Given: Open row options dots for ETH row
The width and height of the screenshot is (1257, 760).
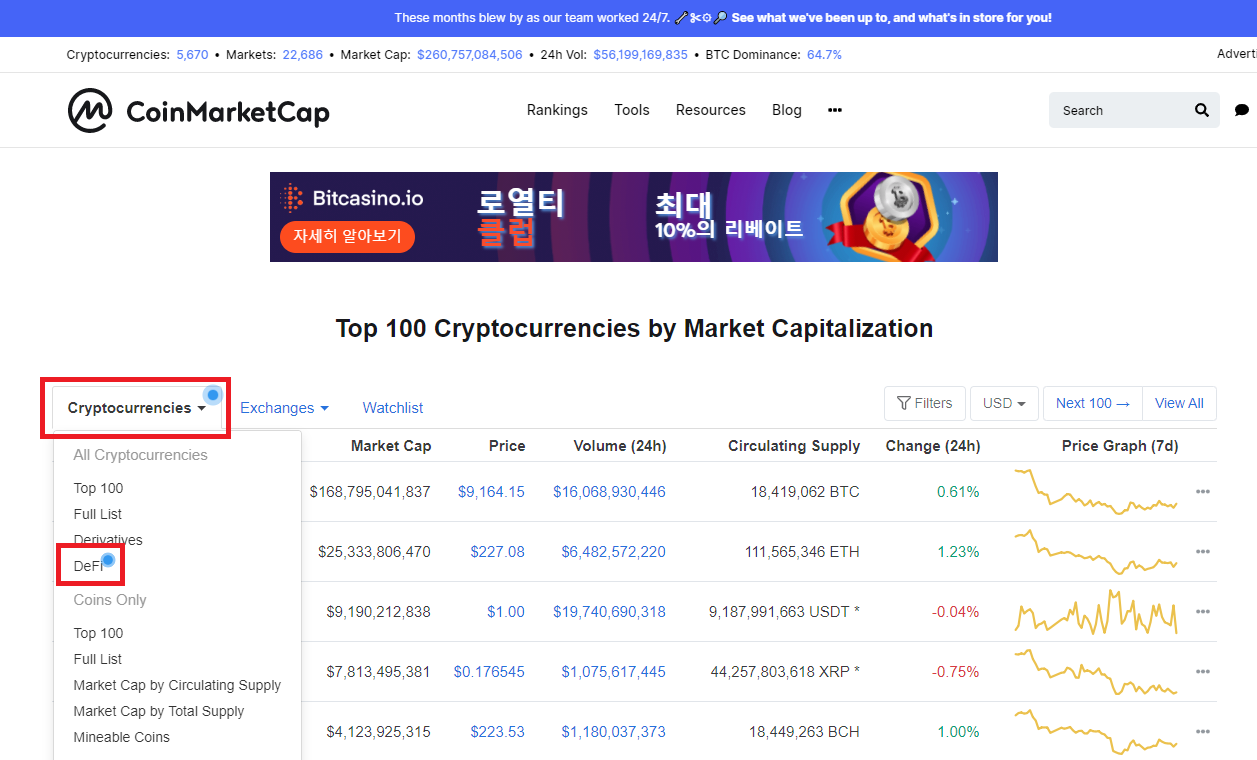Looking at the screenshot, I should click(1203, 552).
